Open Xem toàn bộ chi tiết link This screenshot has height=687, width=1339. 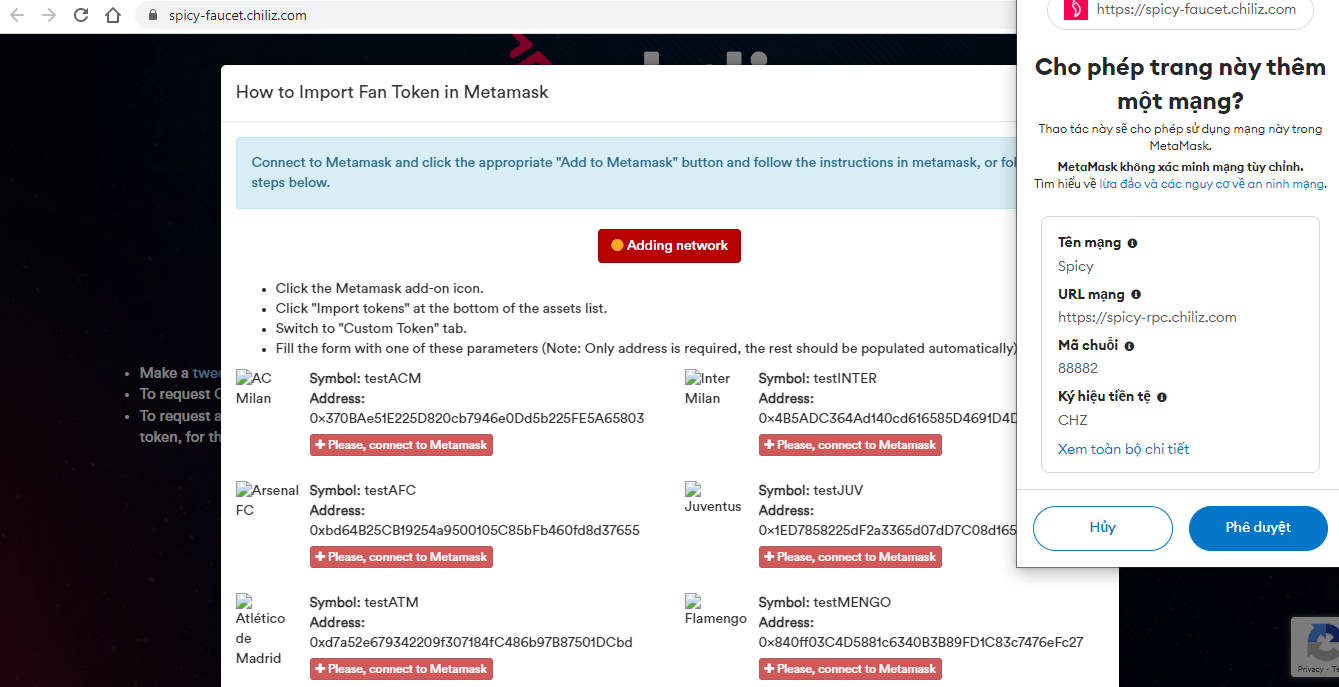(1123, 449)
